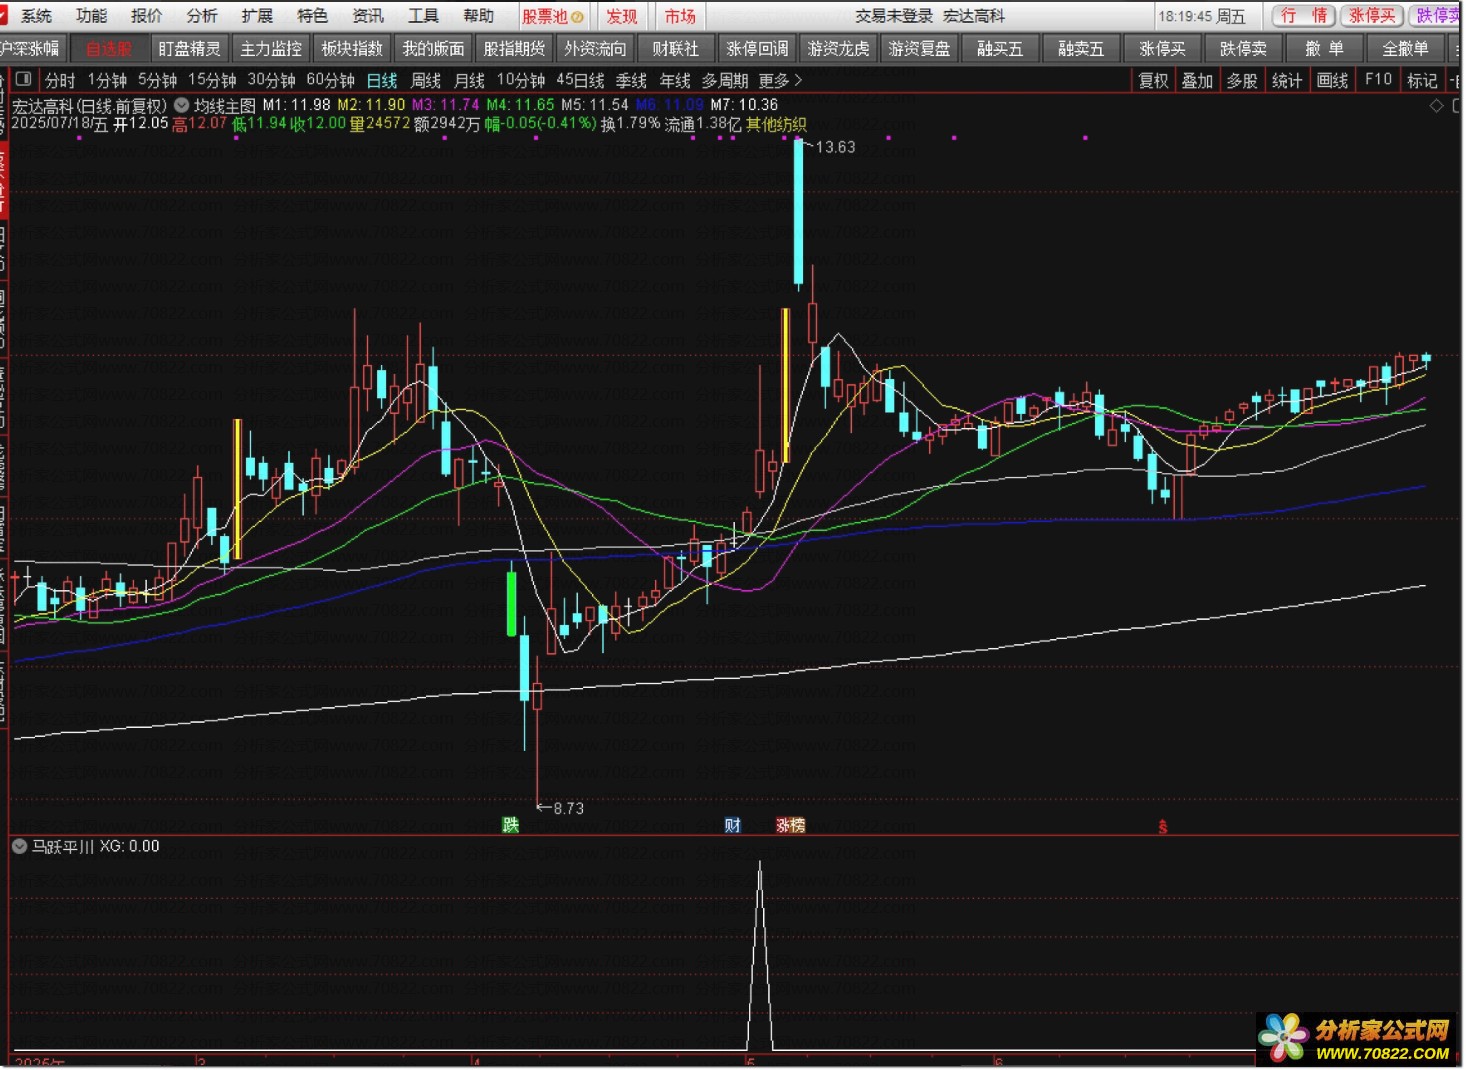Select the 涨停回调 toolbar button
The image size is (1466, 1070).
click(757, 48)
